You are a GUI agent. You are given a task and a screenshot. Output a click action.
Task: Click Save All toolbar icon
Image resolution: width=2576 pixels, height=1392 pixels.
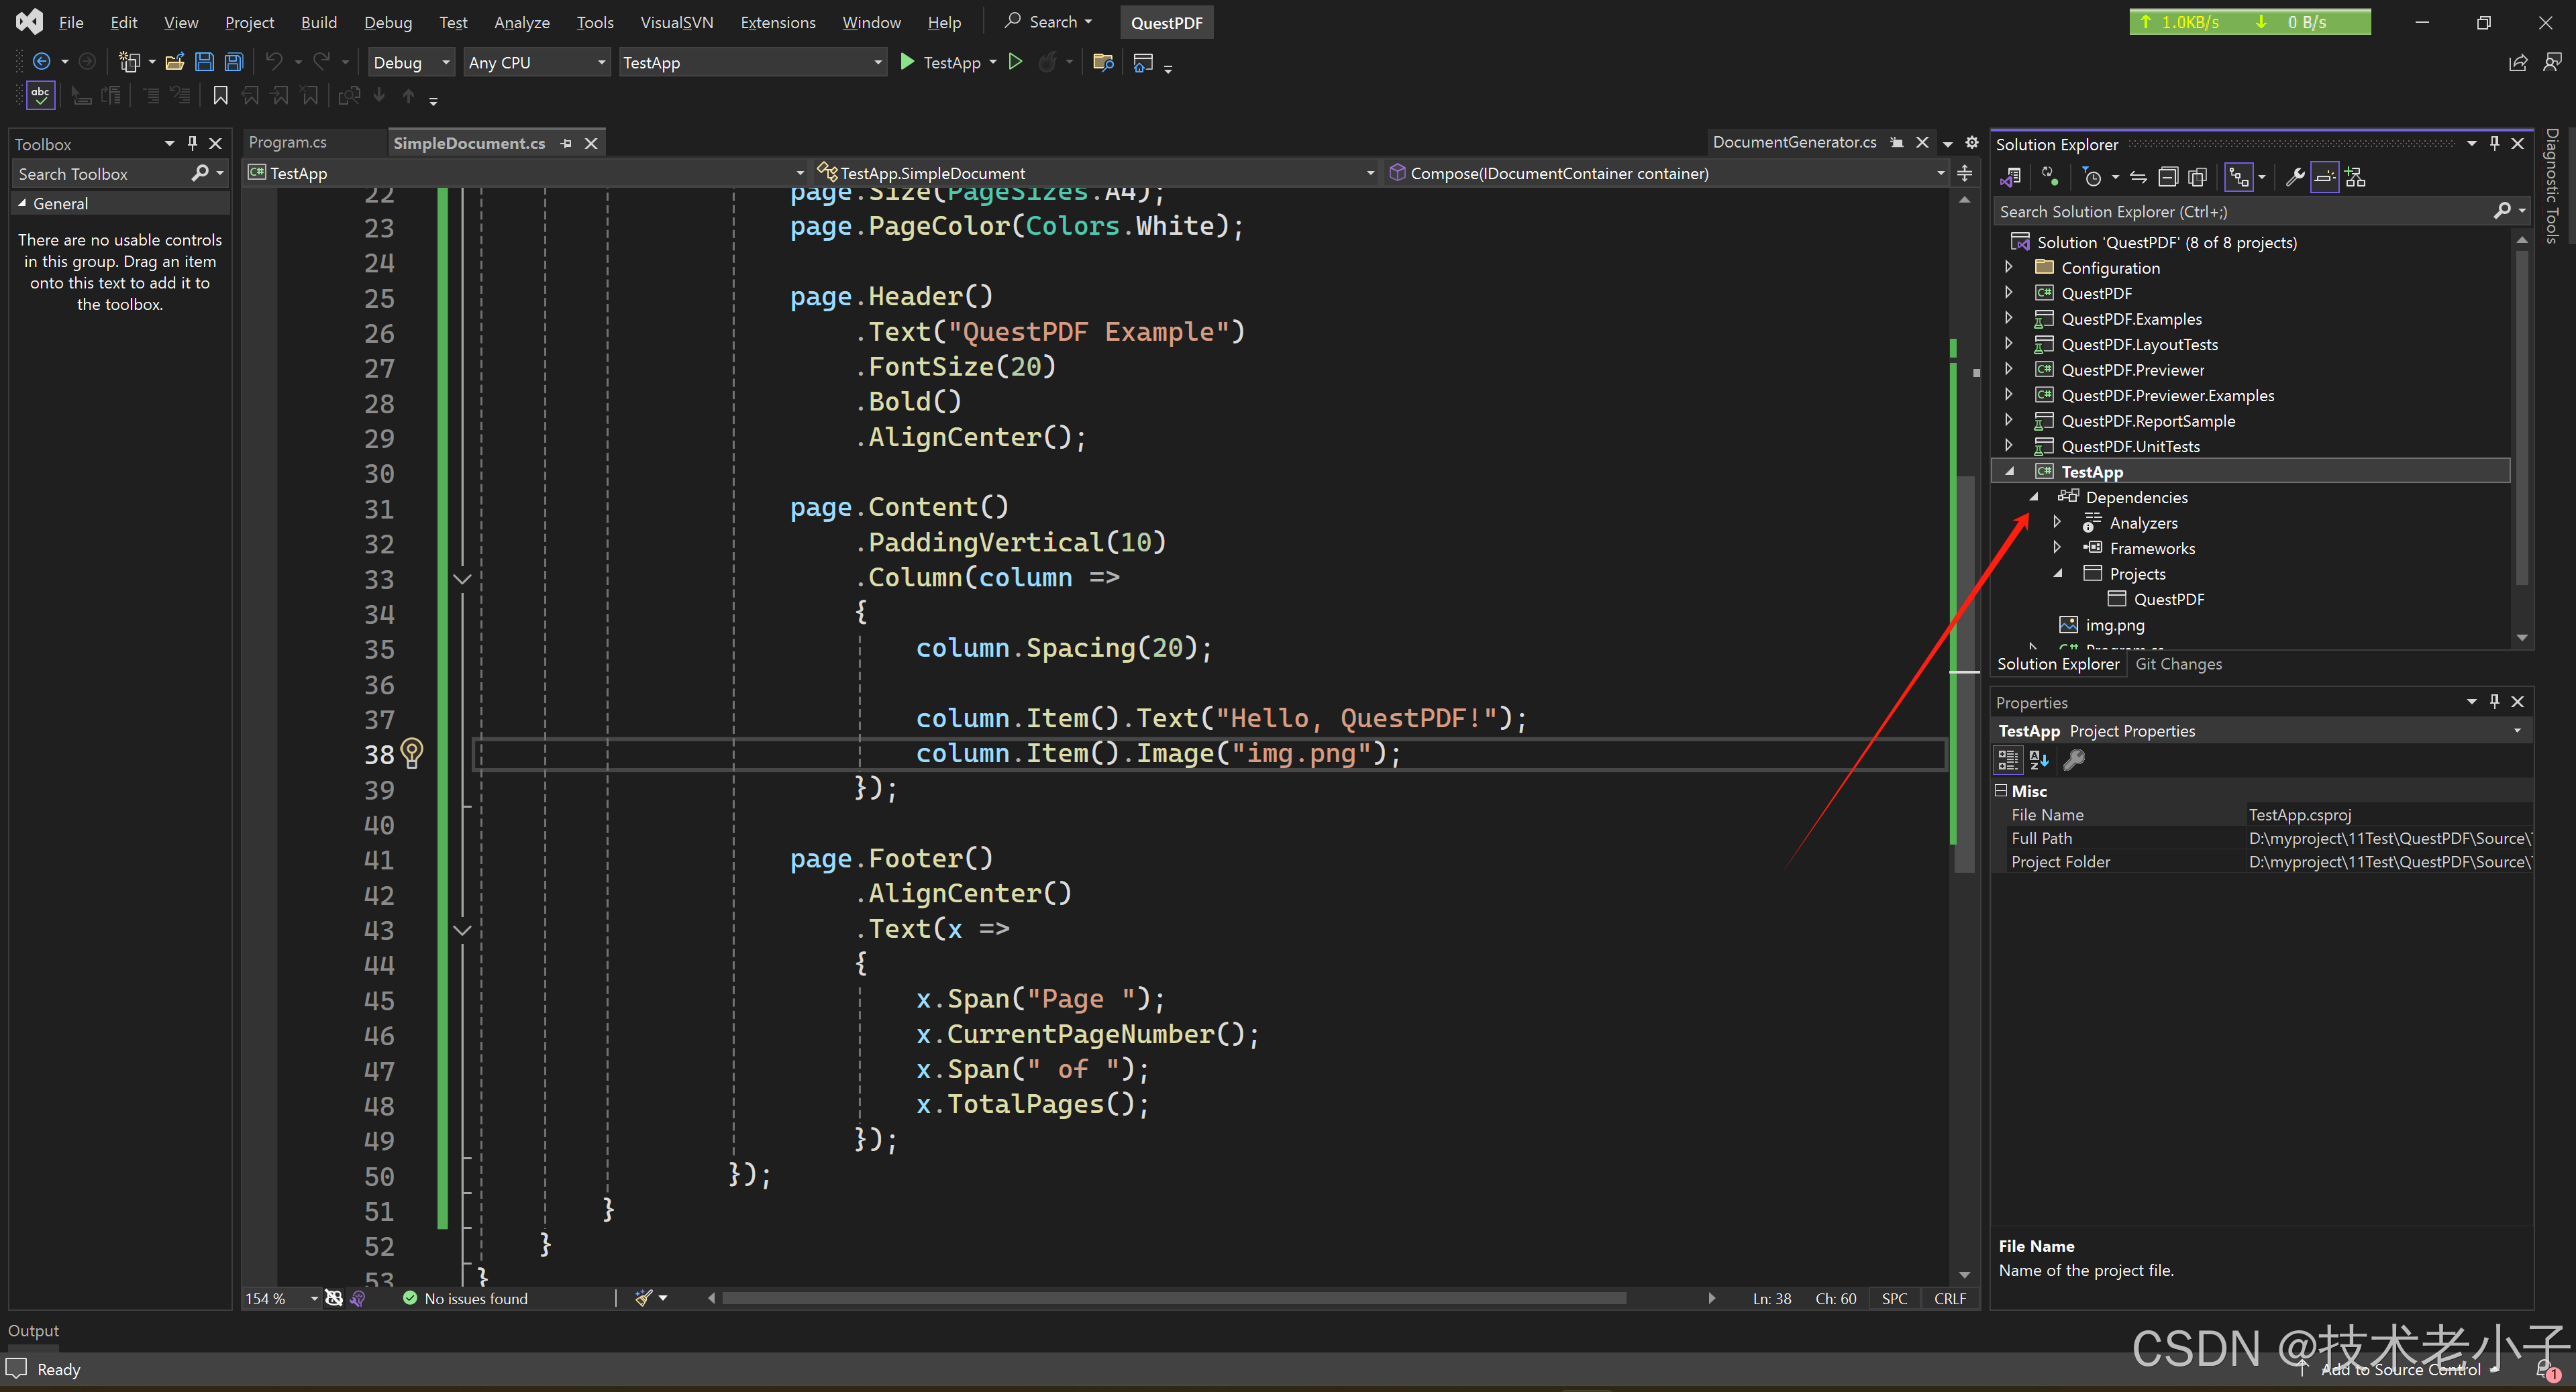click(x=233, y=62)
